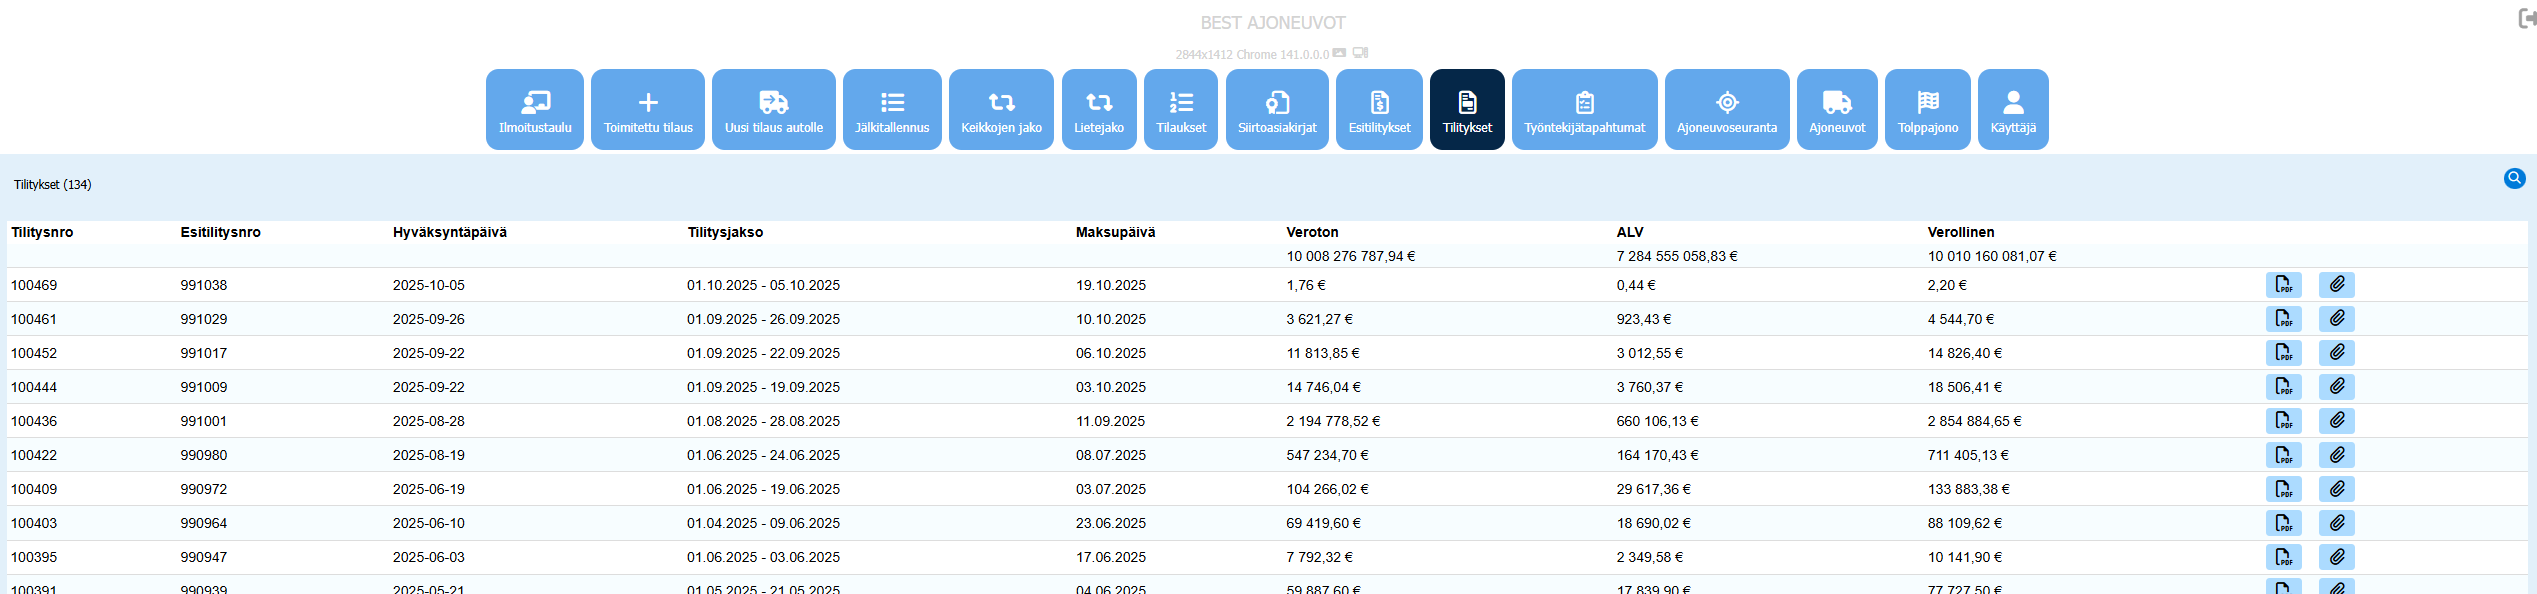Open the Tolppajono tab

1927,110
